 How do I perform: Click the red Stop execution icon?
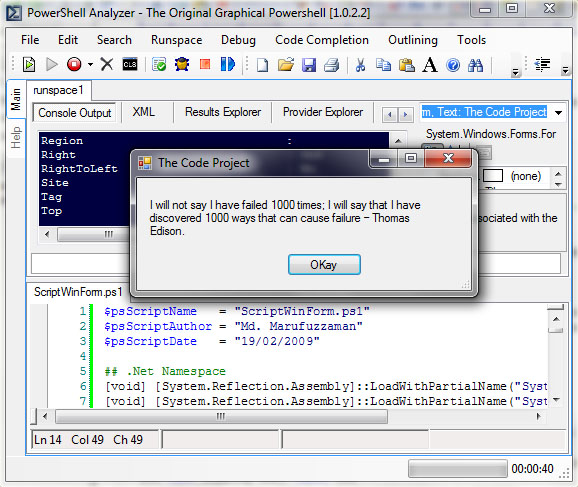(74, 65)
